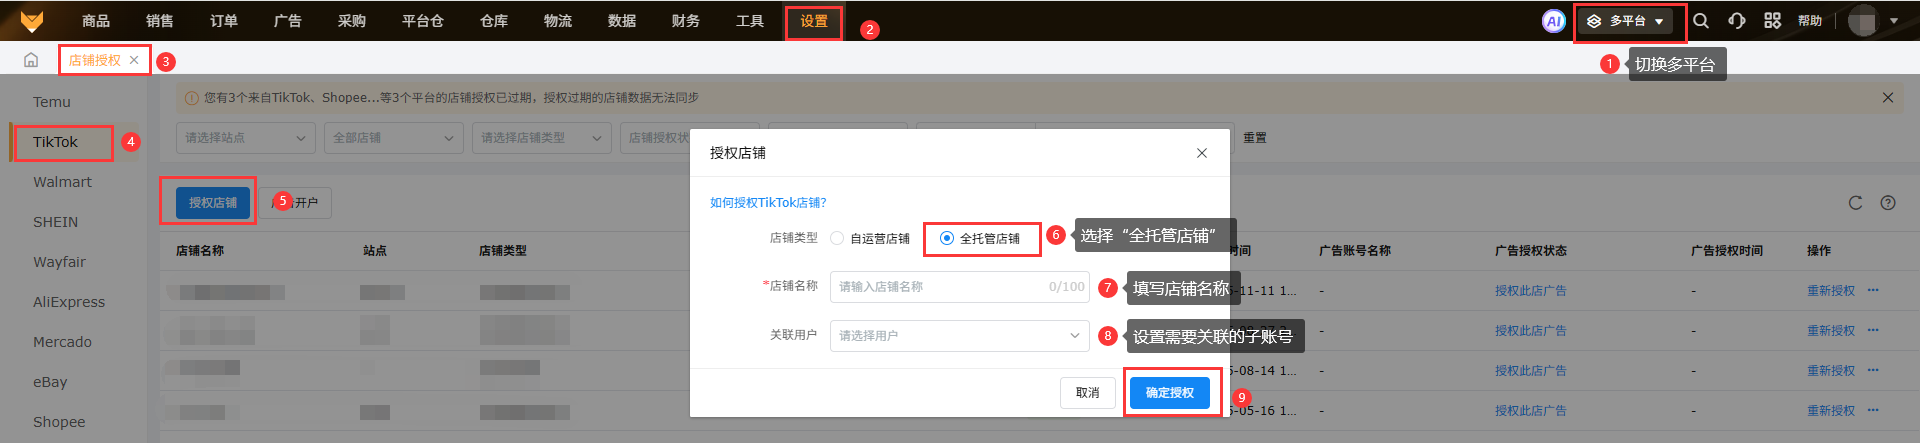Viewport: 1920px width, 443px height.
Task: Select SHEIN in platform sidebar
Action: [56, 222]
